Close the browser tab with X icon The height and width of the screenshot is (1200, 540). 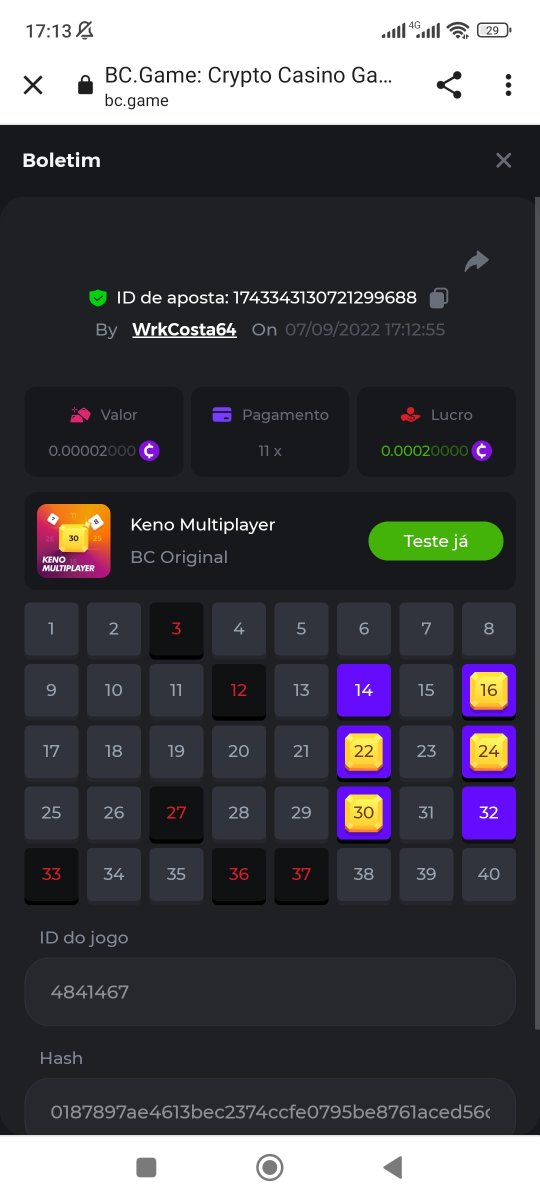33,85
